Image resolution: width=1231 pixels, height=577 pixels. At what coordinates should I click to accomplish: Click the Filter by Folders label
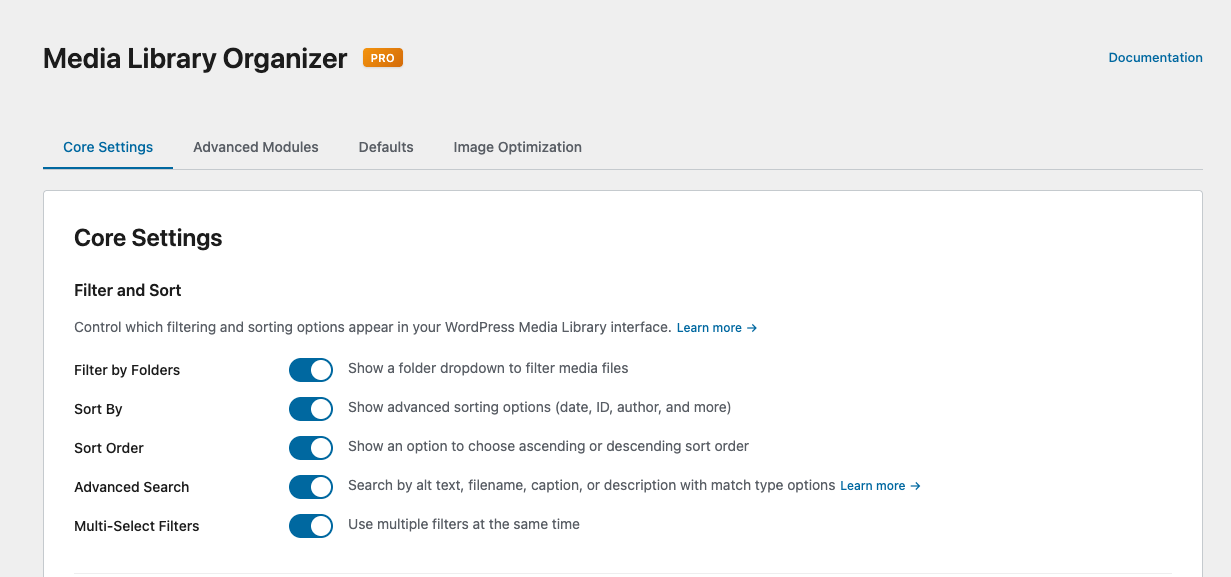click(x=127, y=370)
